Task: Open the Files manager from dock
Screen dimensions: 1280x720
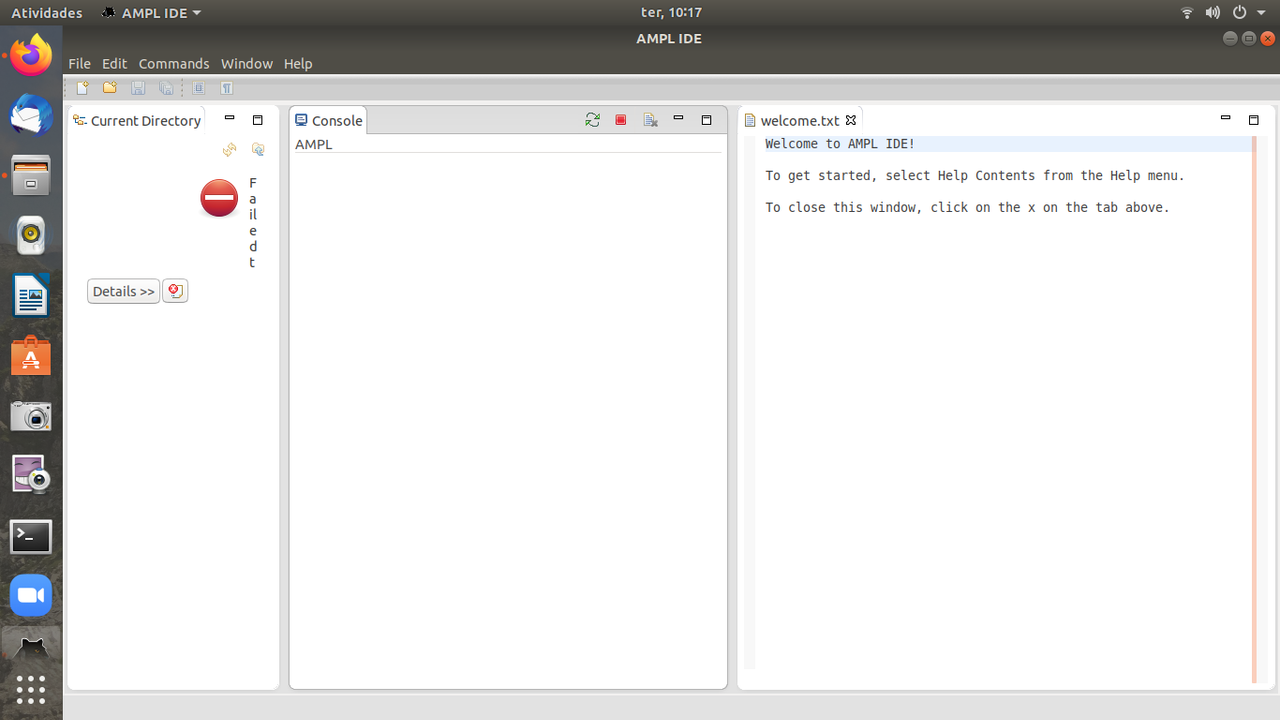Action: (x=31, y=175)
